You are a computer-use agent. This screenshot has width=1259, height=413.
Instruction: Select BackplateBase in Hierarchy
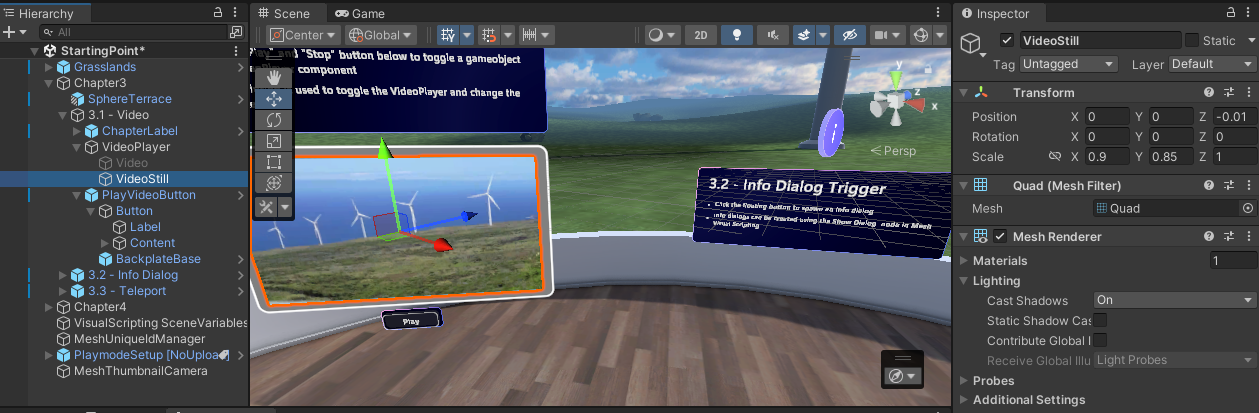158,259
